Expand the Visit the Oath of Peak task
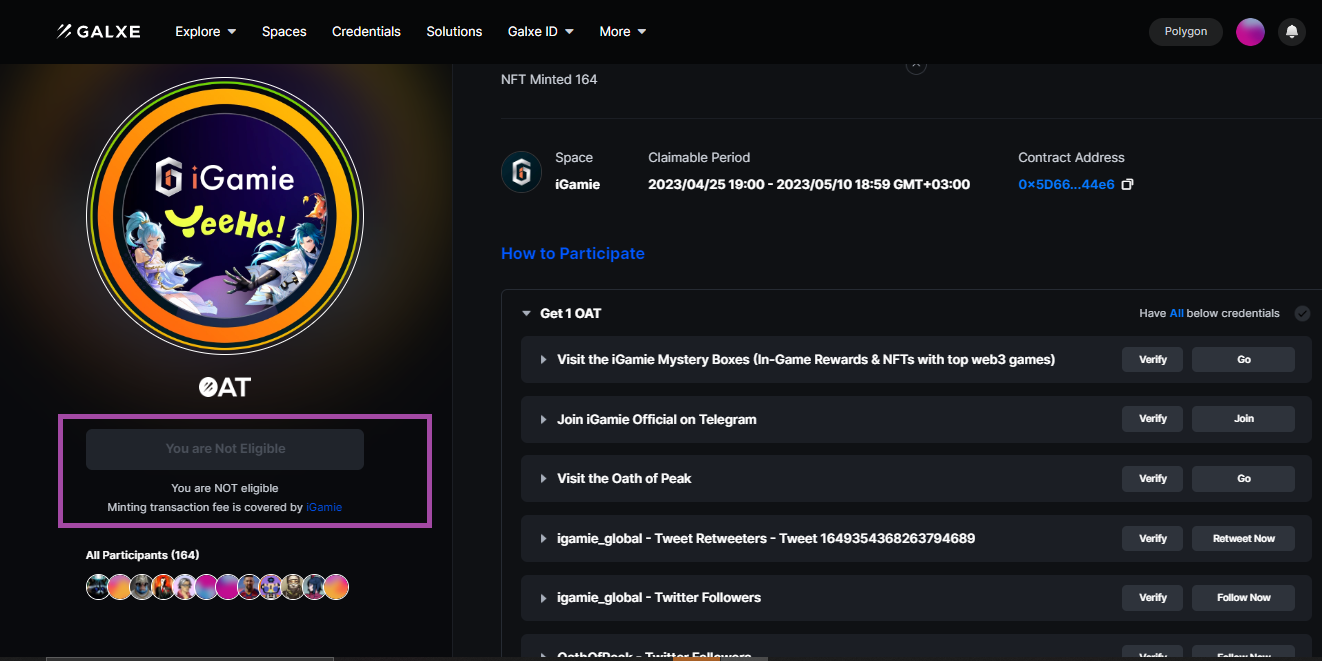This screenshot has height=661, width=1322. click(543, 479)
